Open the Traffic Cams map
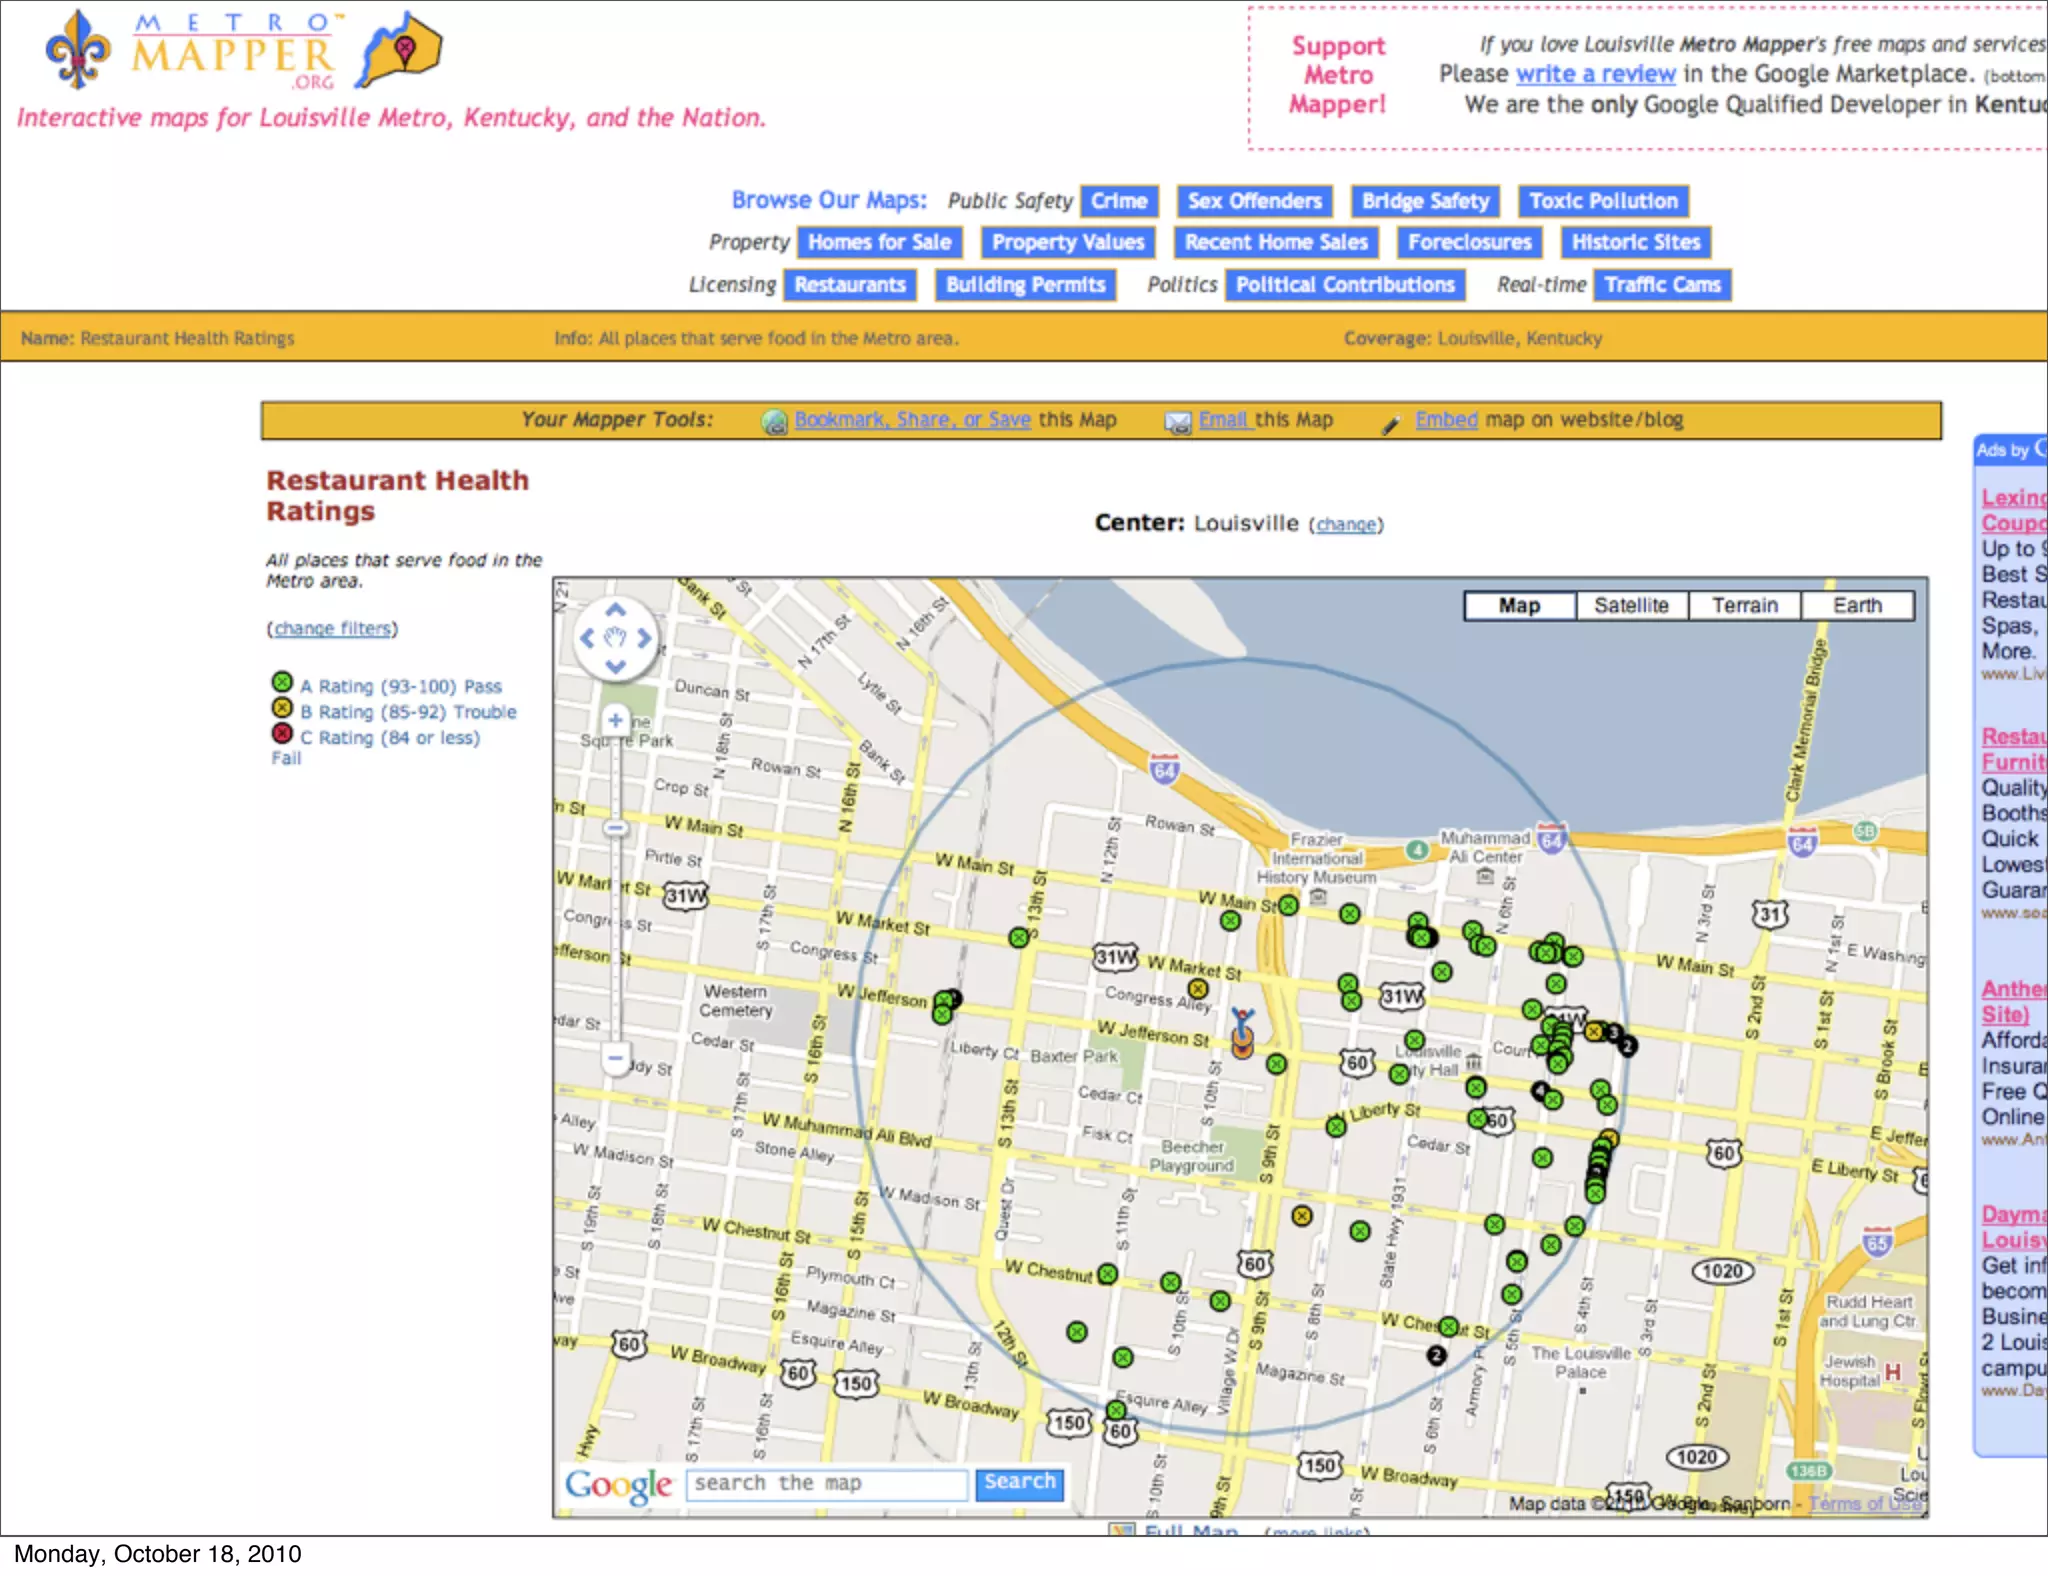 [x=1662, y=285]
